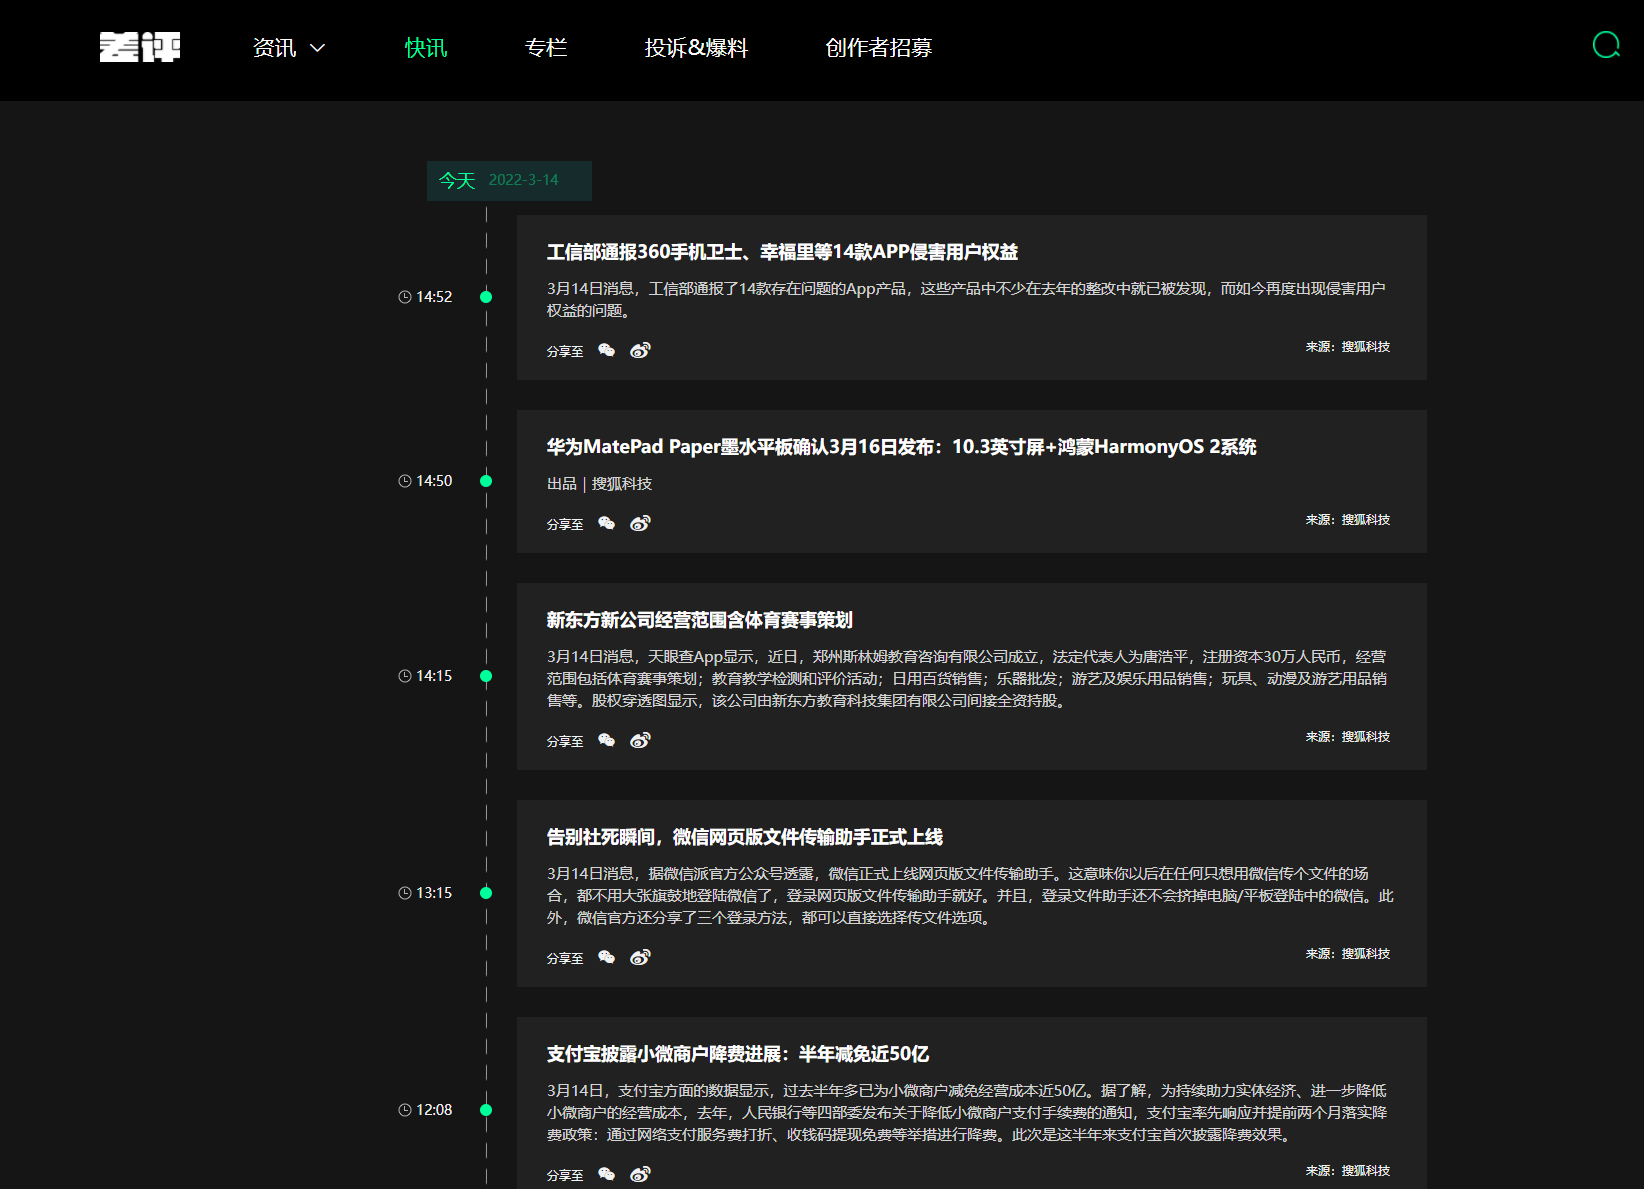Click the Weibo icon under the 新东方 article
This screenshot has width=1644, height=1189.
(640, 740)
